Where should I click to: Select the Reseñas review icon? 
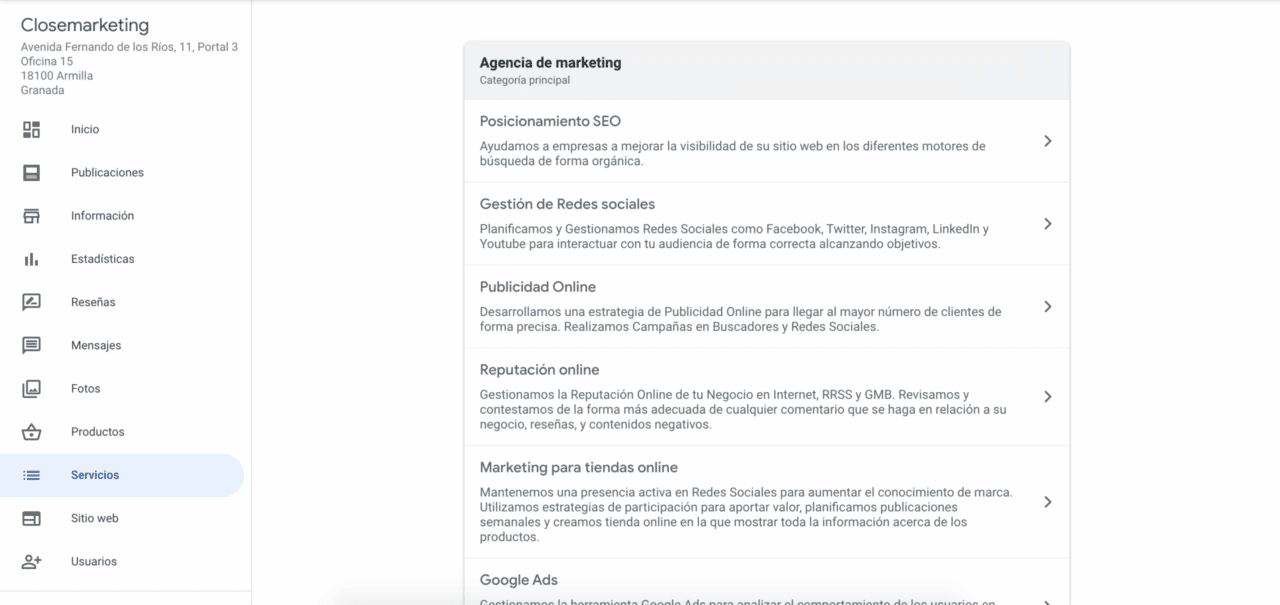click(30, 301)
